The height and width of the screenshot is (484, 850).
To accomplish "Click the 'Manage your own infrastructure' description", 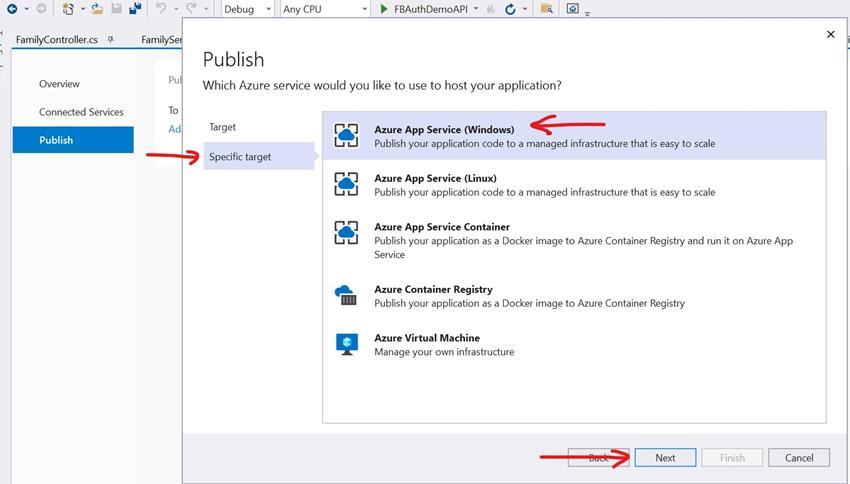I will tap(444, 352).
